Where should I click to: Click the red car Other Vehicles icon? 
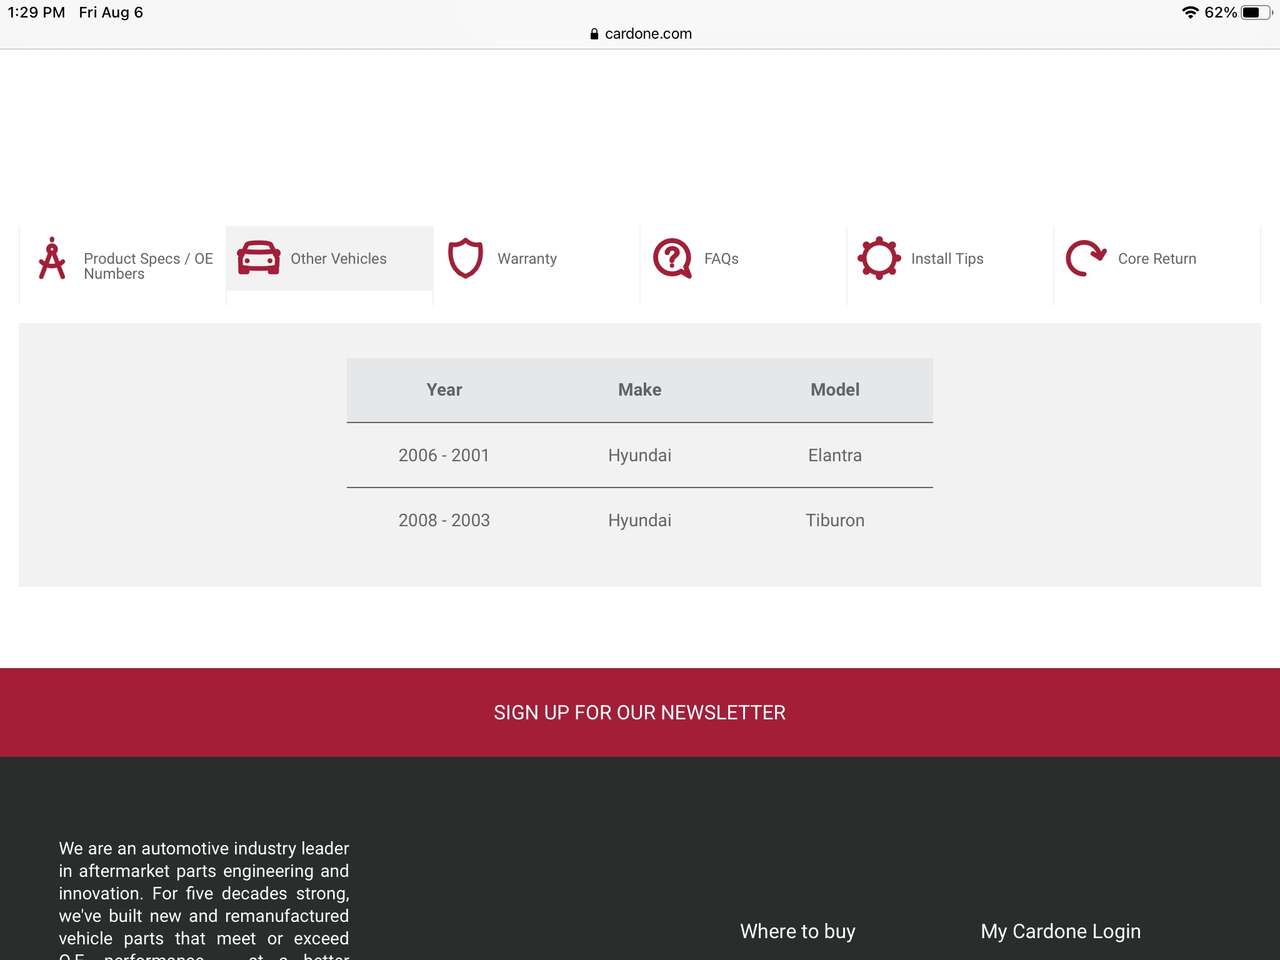click(x=258, y=258)
